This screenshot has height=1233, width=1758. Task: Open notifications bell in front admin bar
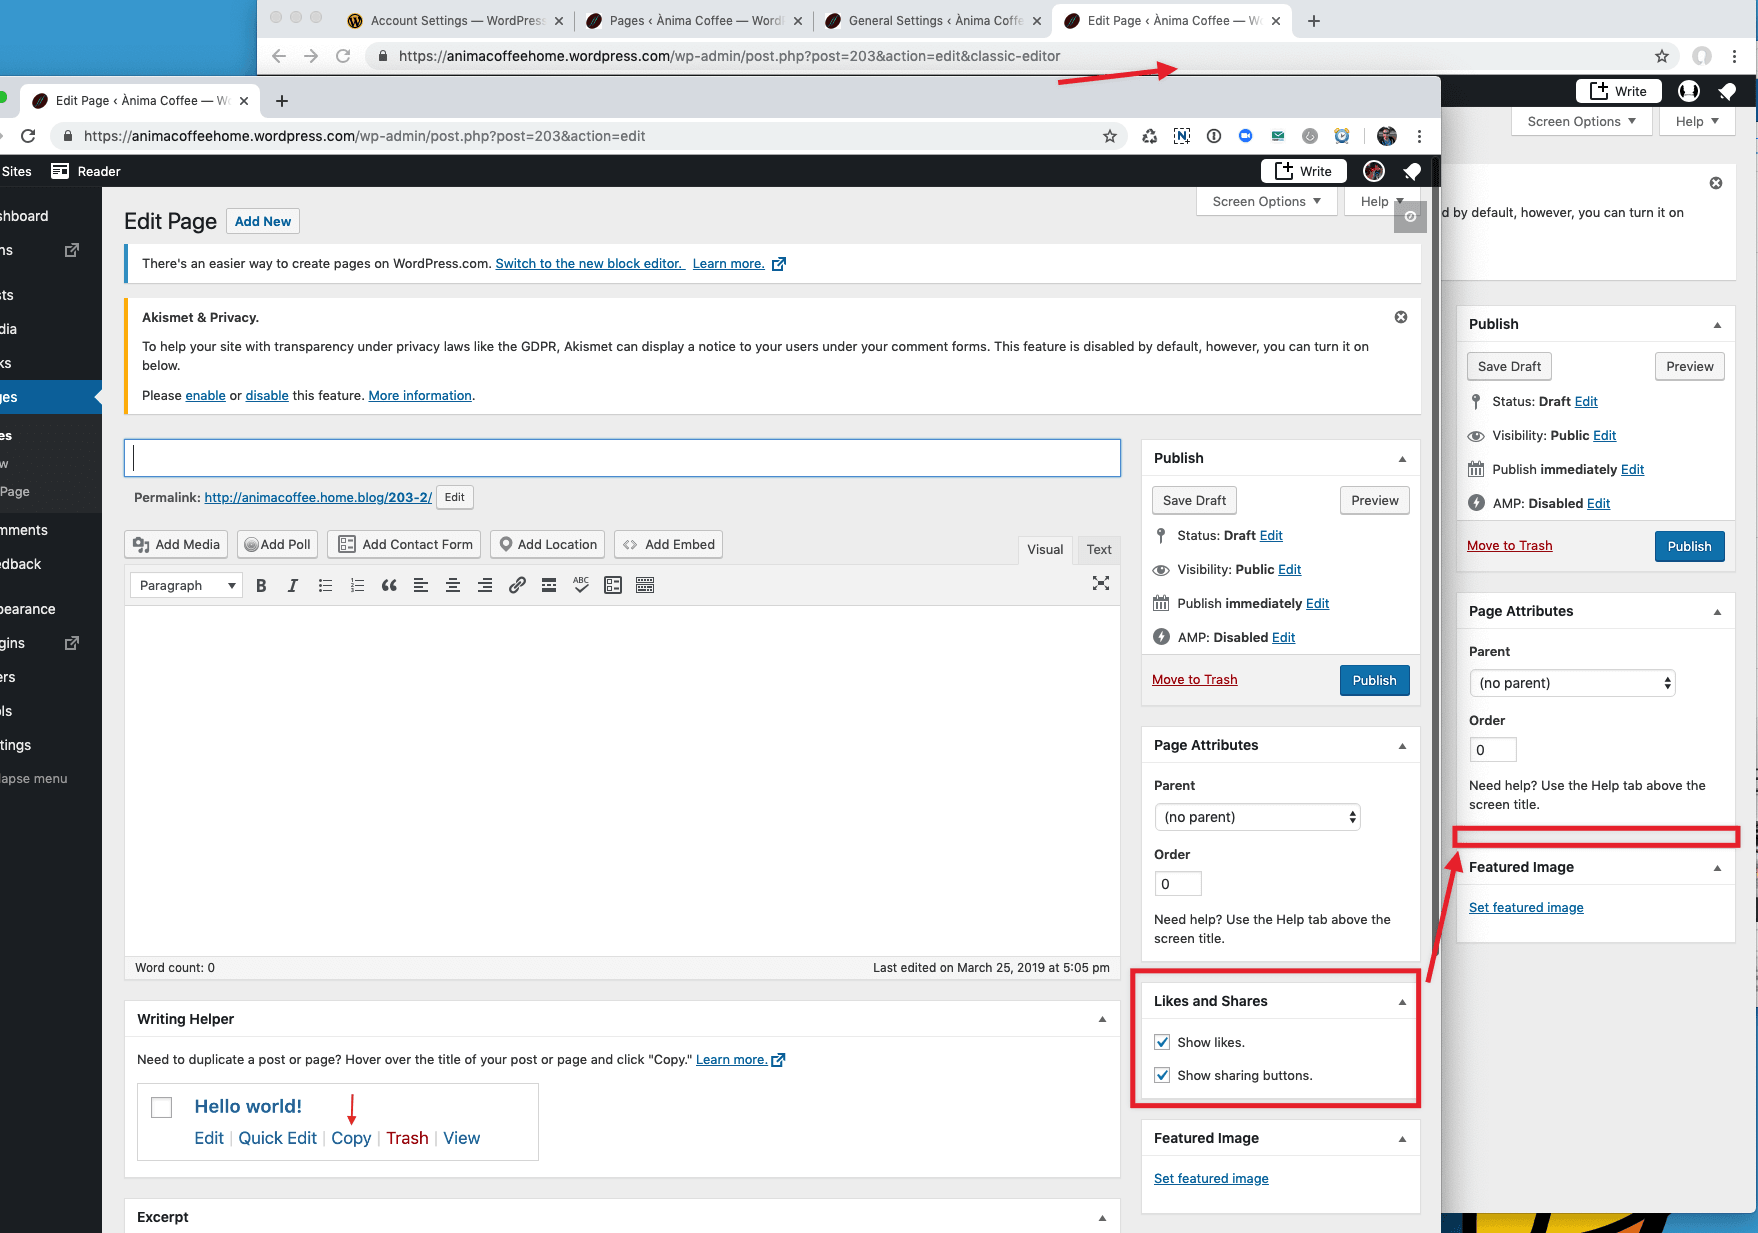1412,172
